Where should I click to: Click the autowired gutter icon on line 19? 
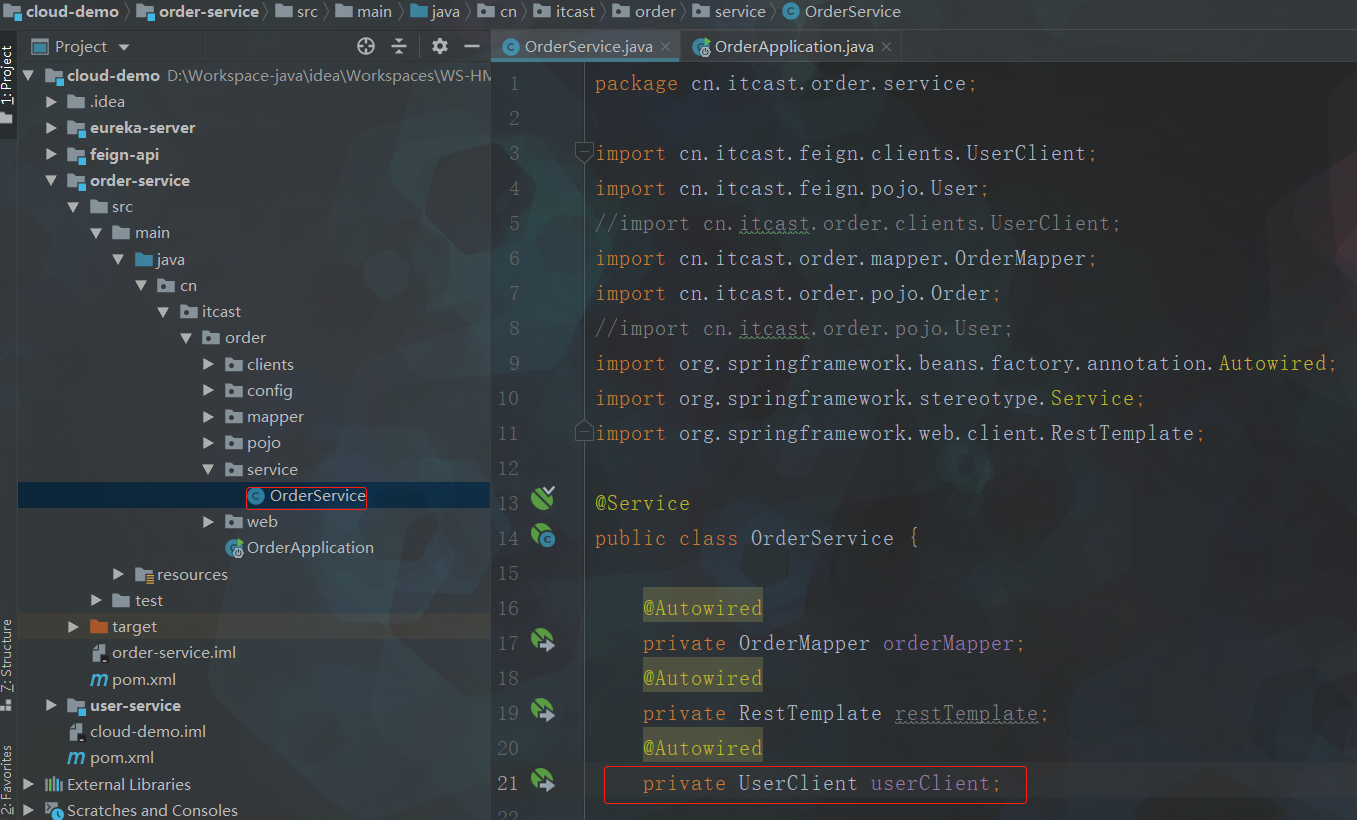pyautogui.click(x=542, y=711)
